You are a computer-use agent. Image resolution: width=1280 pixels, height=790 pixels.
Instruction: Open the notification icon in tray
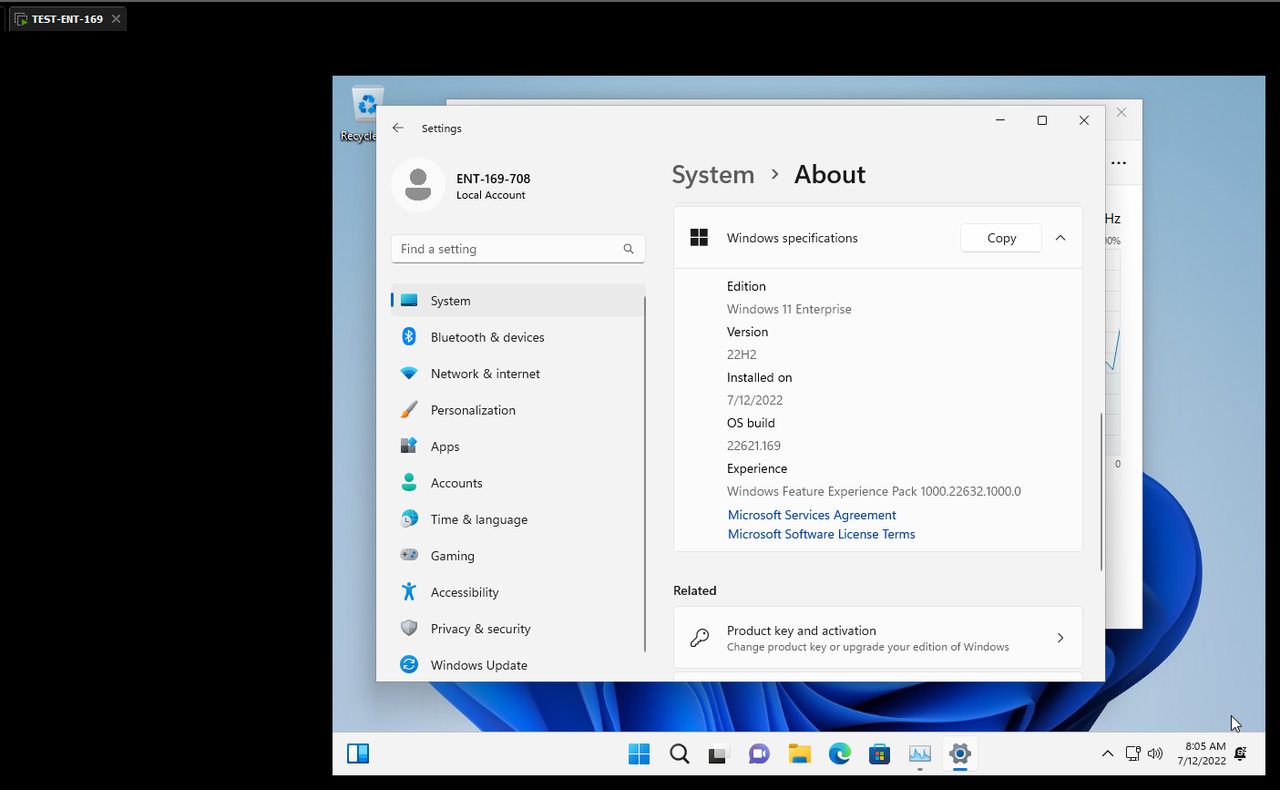pos(1241,753)
